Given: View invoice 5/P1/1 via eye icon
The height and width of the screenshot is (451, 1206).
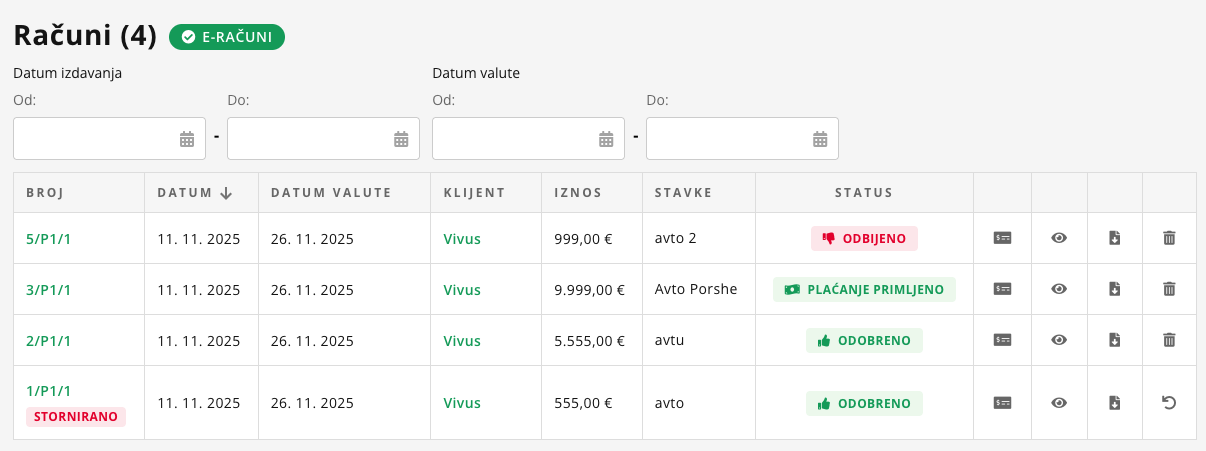Looking at the screenshot, I should 1059,238.
